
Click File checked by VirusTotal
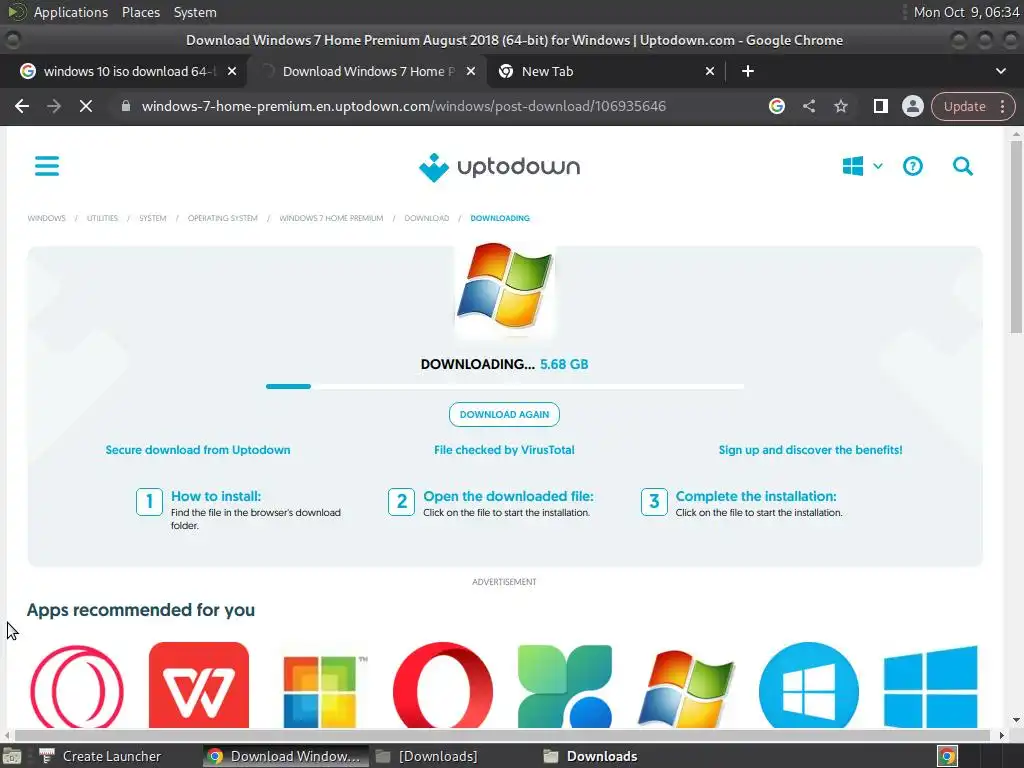click(x=504, y=450)
